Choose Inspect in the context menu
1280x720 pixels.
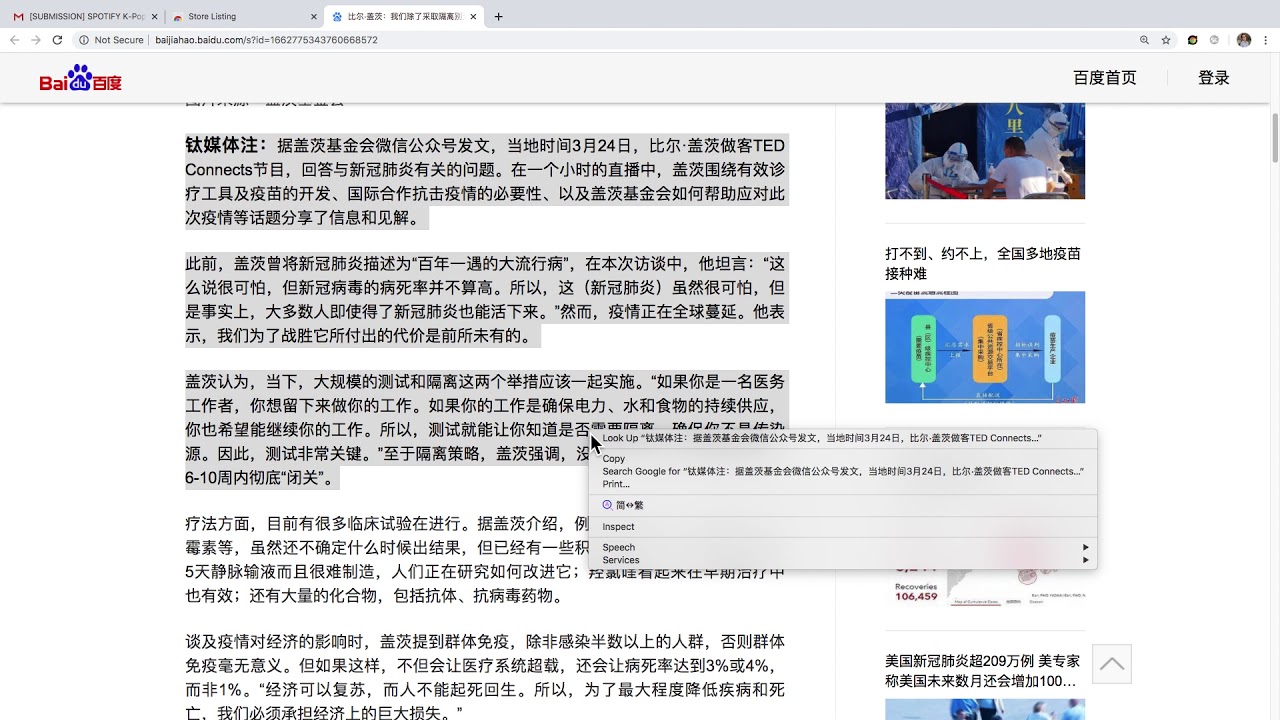(x=843, y=526)
